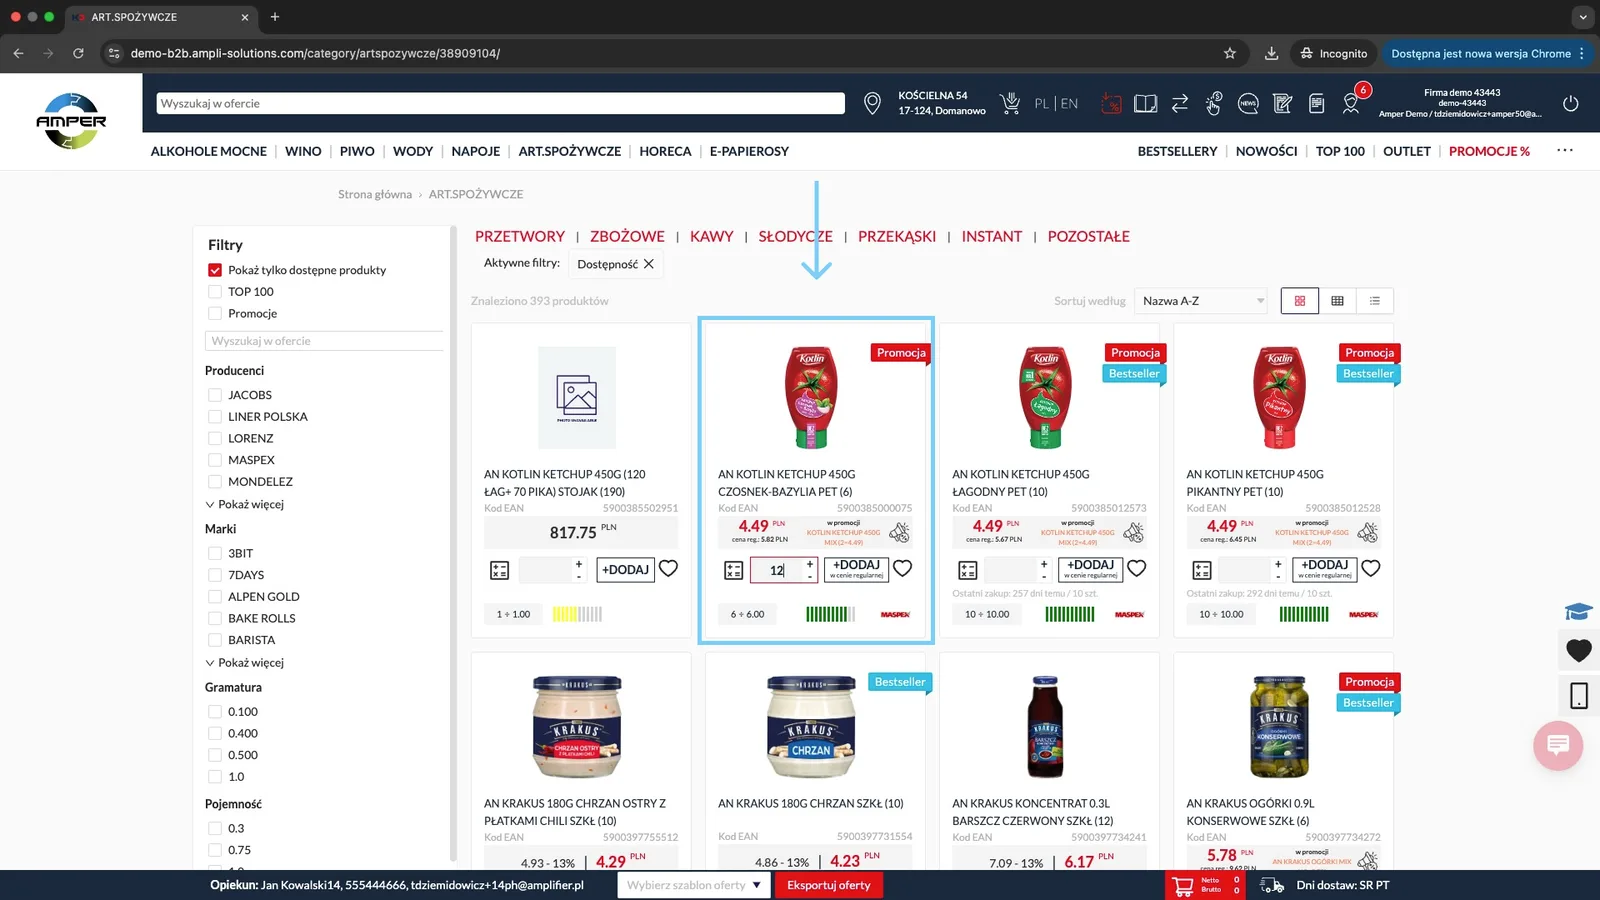1600x900 pixels.
Task: Check the TOP 100 filter
Action: tap(215, 292)
